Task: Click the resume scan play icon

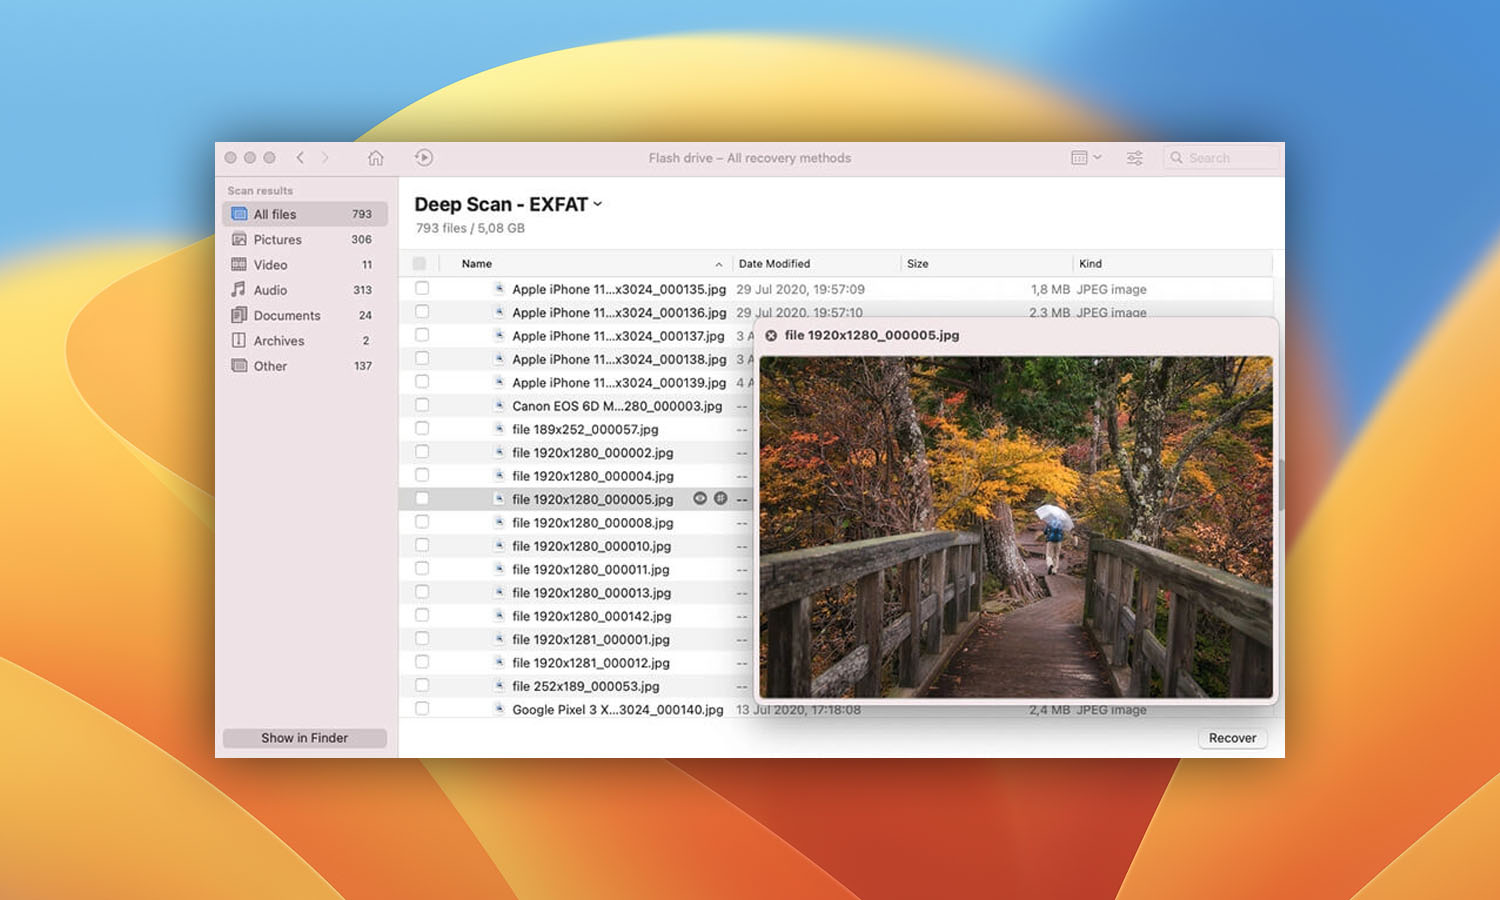Action: [424, 158]
